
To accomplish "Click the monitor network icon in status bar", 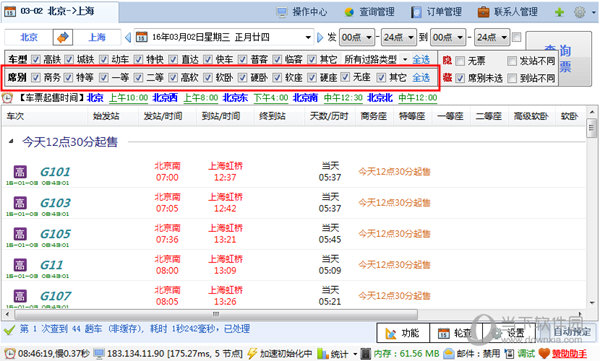I will click(x=99, y=353).
